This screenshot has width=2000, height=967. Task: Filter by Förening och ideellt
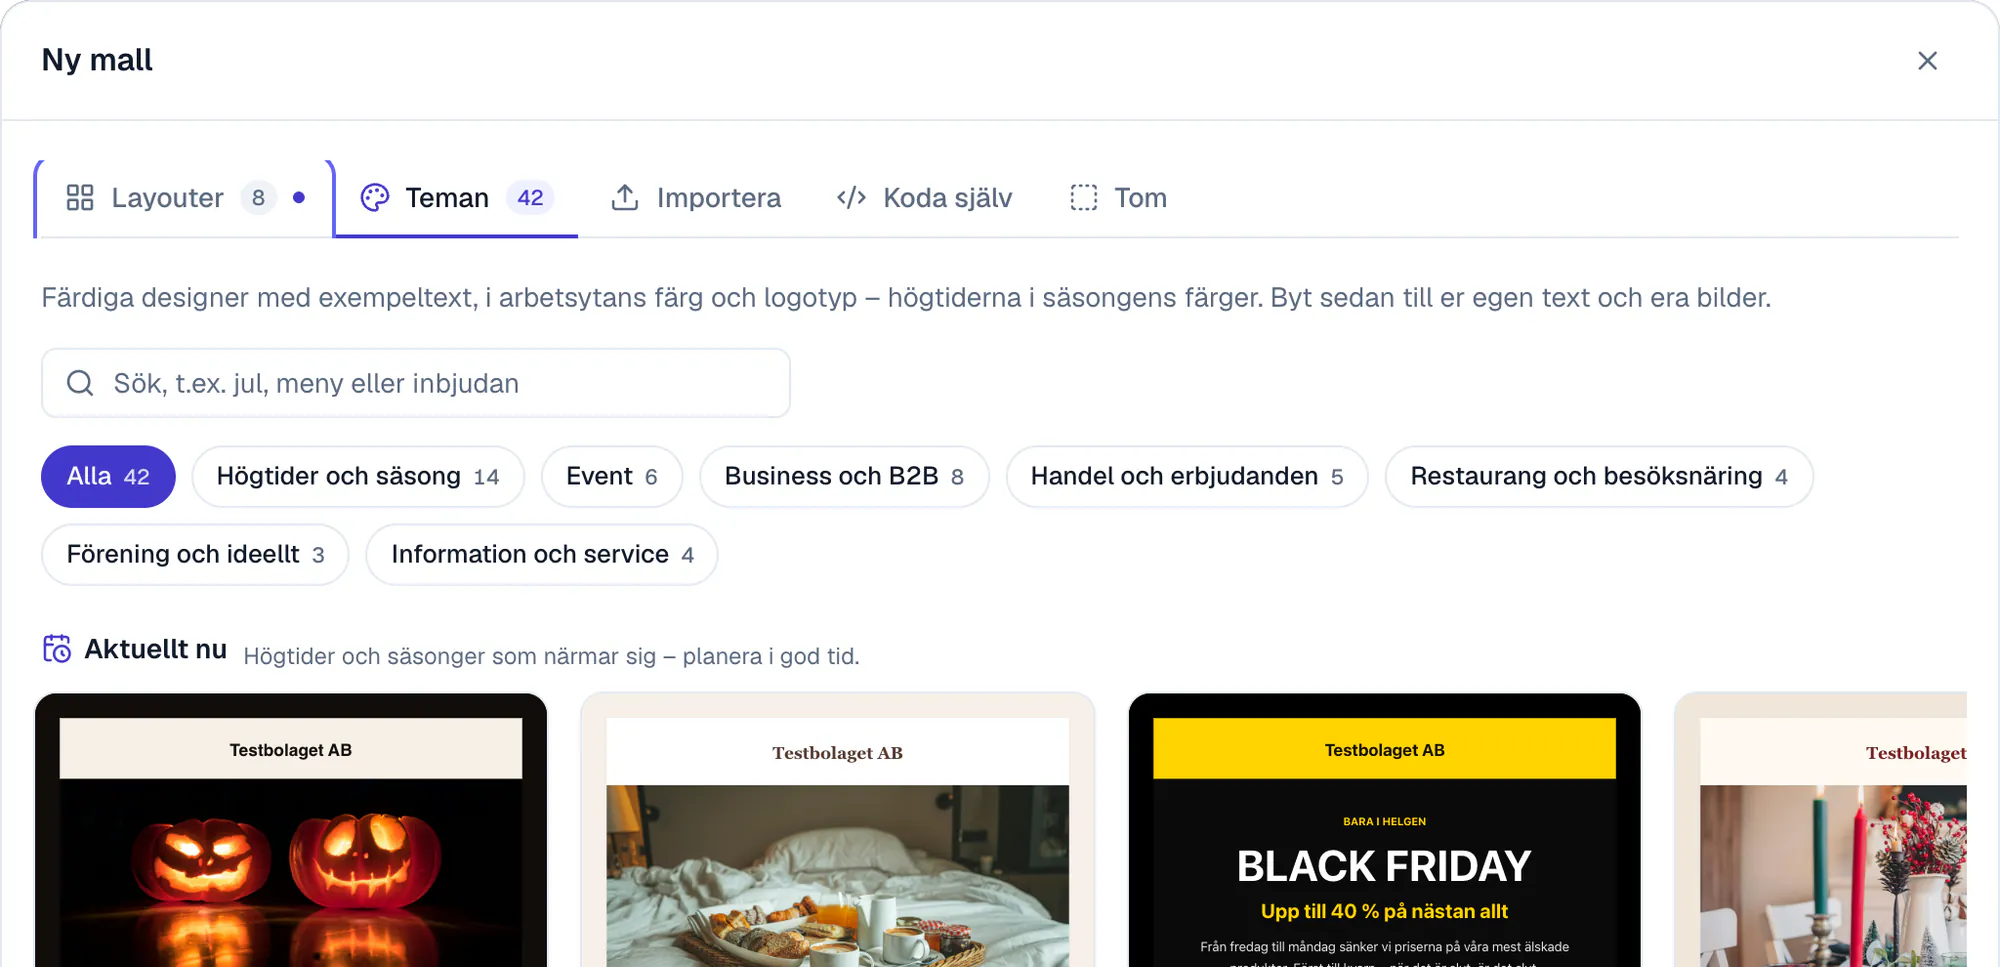point(195,554)
